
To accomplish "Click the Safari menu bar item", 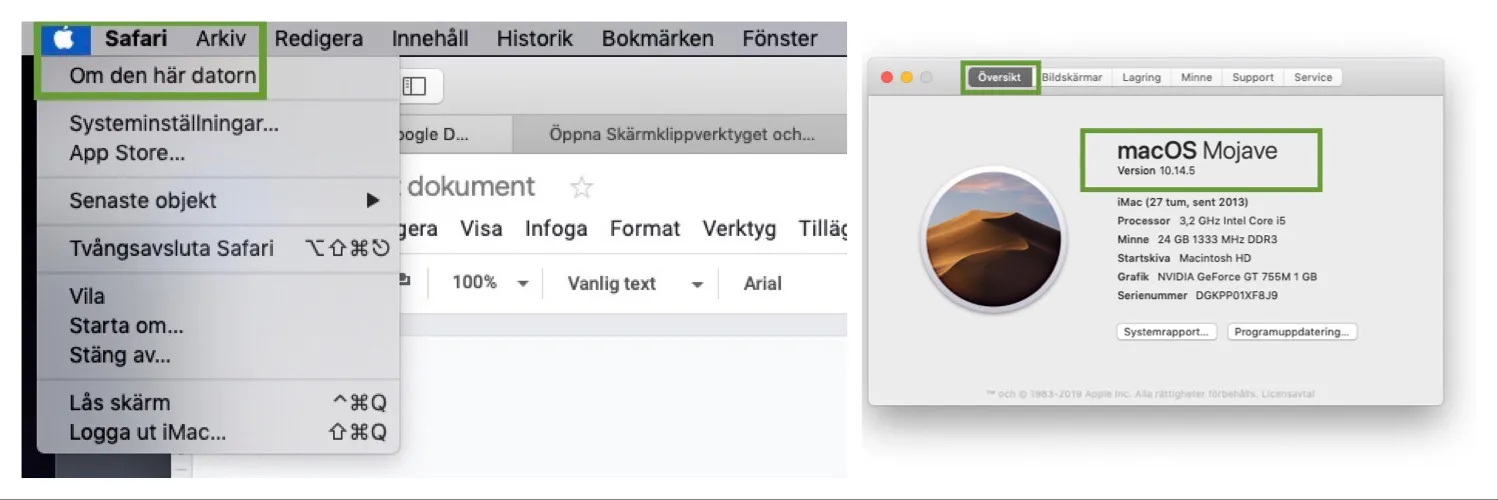I will click(x=136, y=39).
